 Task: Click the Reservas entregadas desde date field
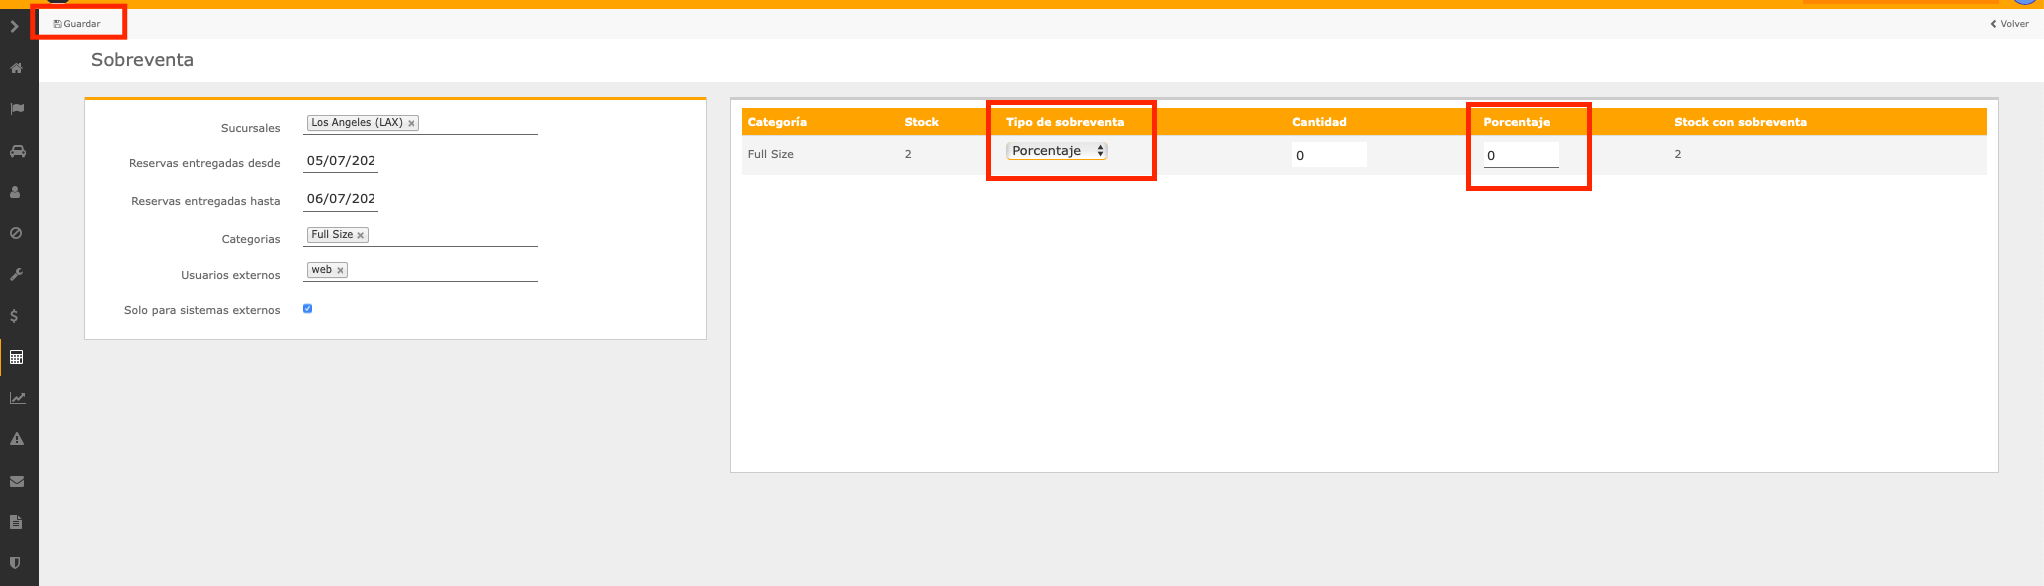(x=340, y=161)
